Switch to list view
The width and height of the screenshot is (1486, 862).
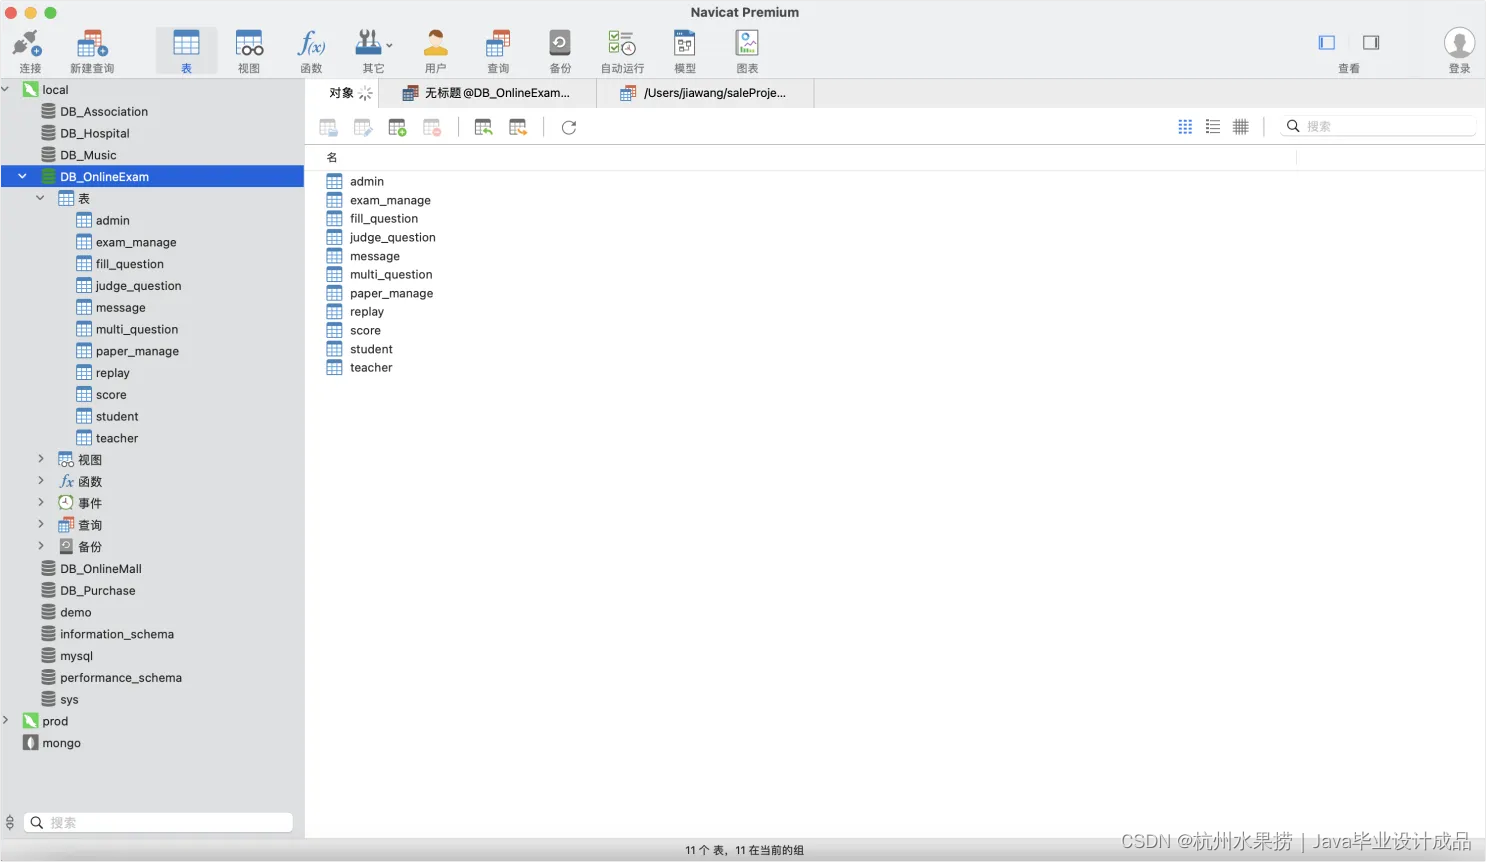click(x=1213, y=127)
